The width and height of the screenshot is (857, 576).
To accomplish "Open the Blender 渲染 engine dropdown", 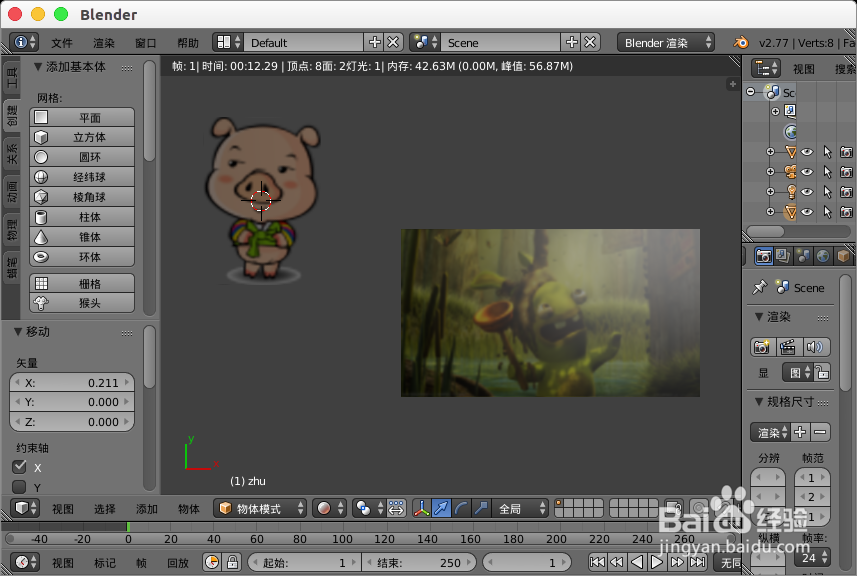I will 666,42.
